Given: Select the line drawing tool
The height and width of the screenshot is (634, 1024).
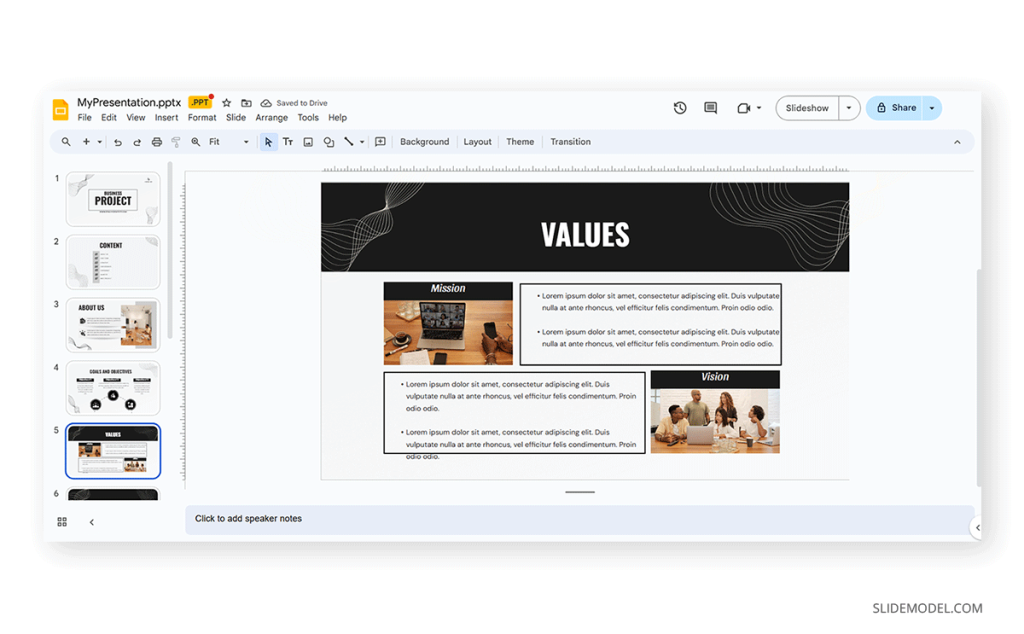Looking at the screenshot, I should [x=347, y=141].
